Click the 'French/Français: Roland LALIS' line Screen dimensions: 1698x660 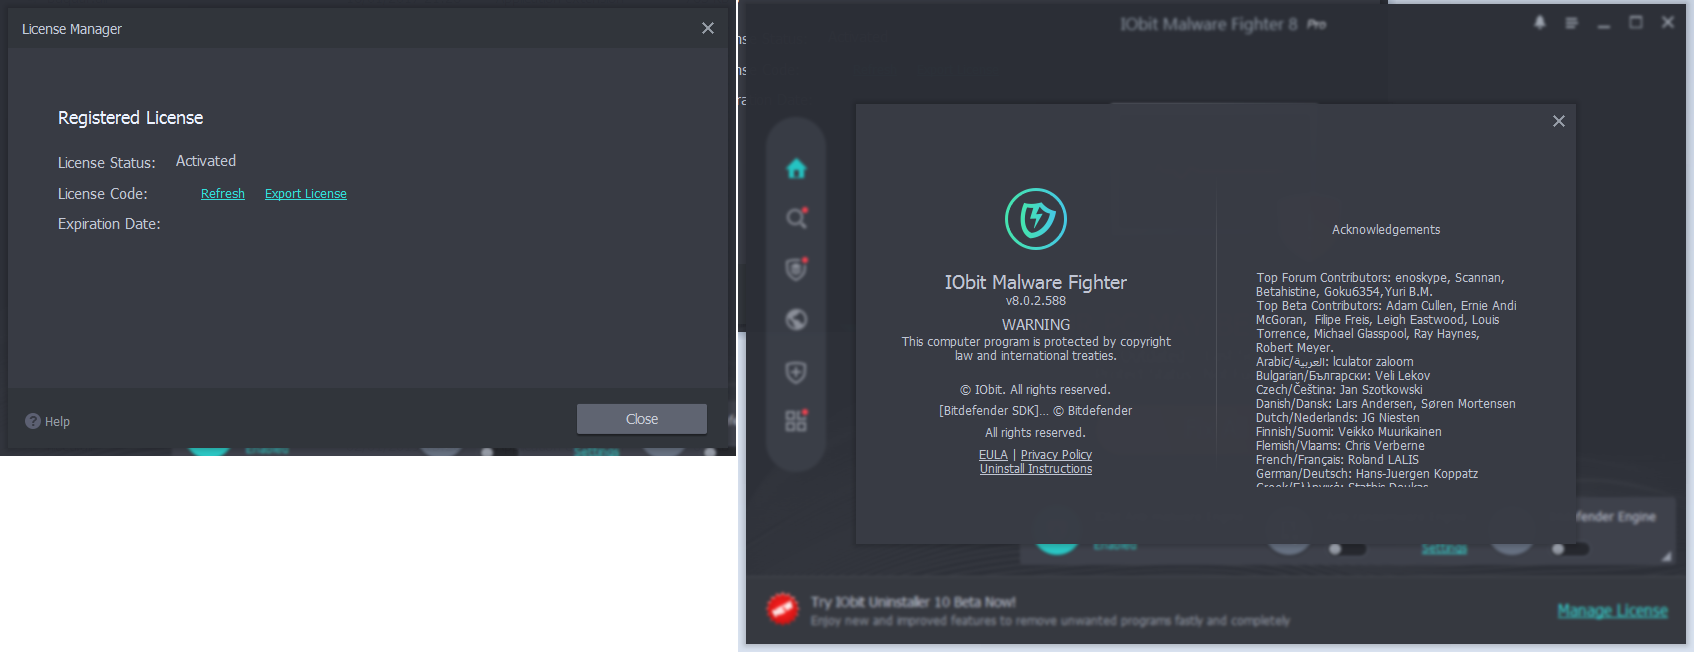click(1337, 460)
